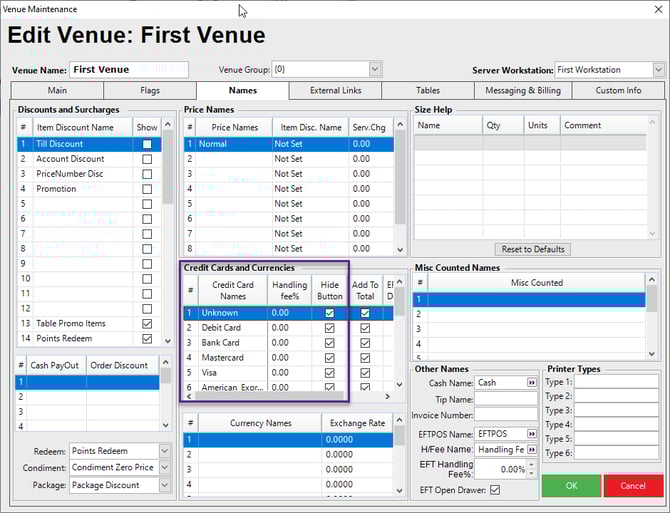This screenshot has width=670, height=513.
Task: Decrease the EFT Handling Fee% spinner
Action: 532,471
